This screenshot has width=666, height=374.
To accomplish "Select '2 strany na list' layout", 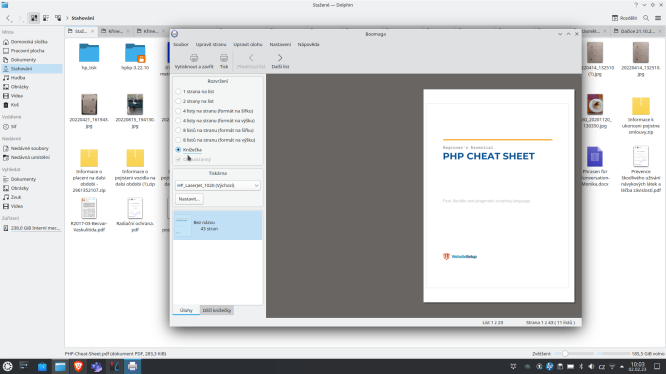I will pos(195,101).
